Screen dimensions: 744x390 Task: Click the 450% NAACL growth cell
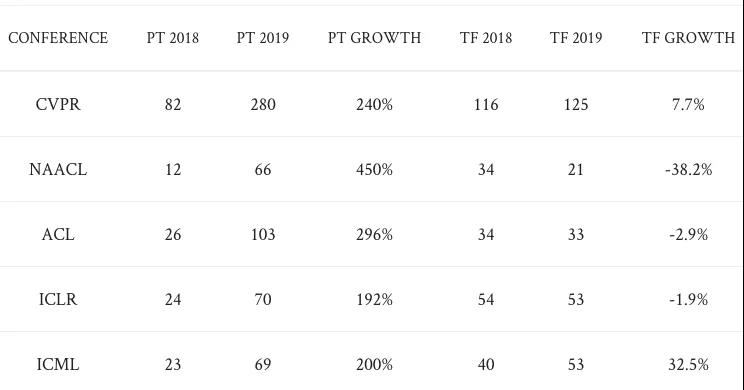(374, 169)
